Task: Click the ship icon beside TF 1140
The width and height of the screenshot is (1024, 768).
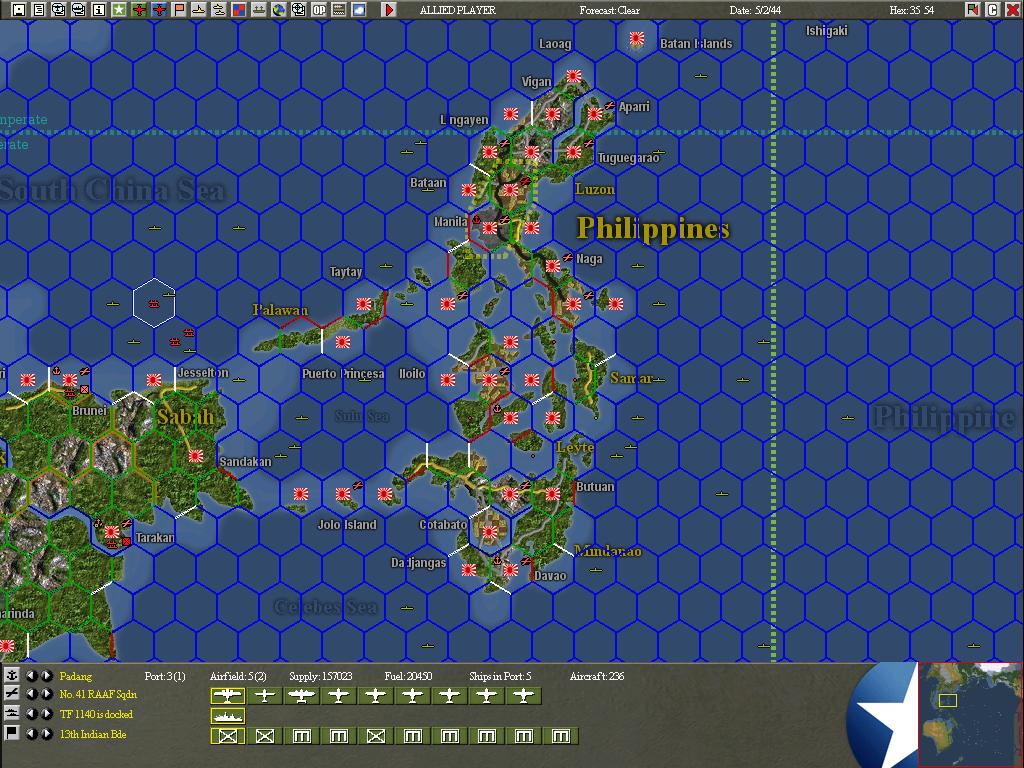Action: tap(11, 714)
